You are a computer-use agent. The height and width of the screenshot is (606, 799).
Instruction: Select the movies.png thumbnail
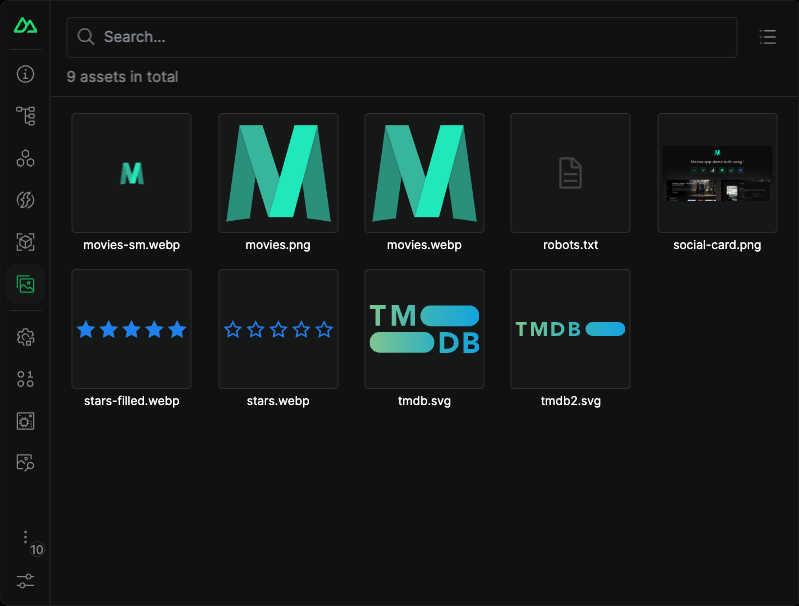tap(278, 173)
